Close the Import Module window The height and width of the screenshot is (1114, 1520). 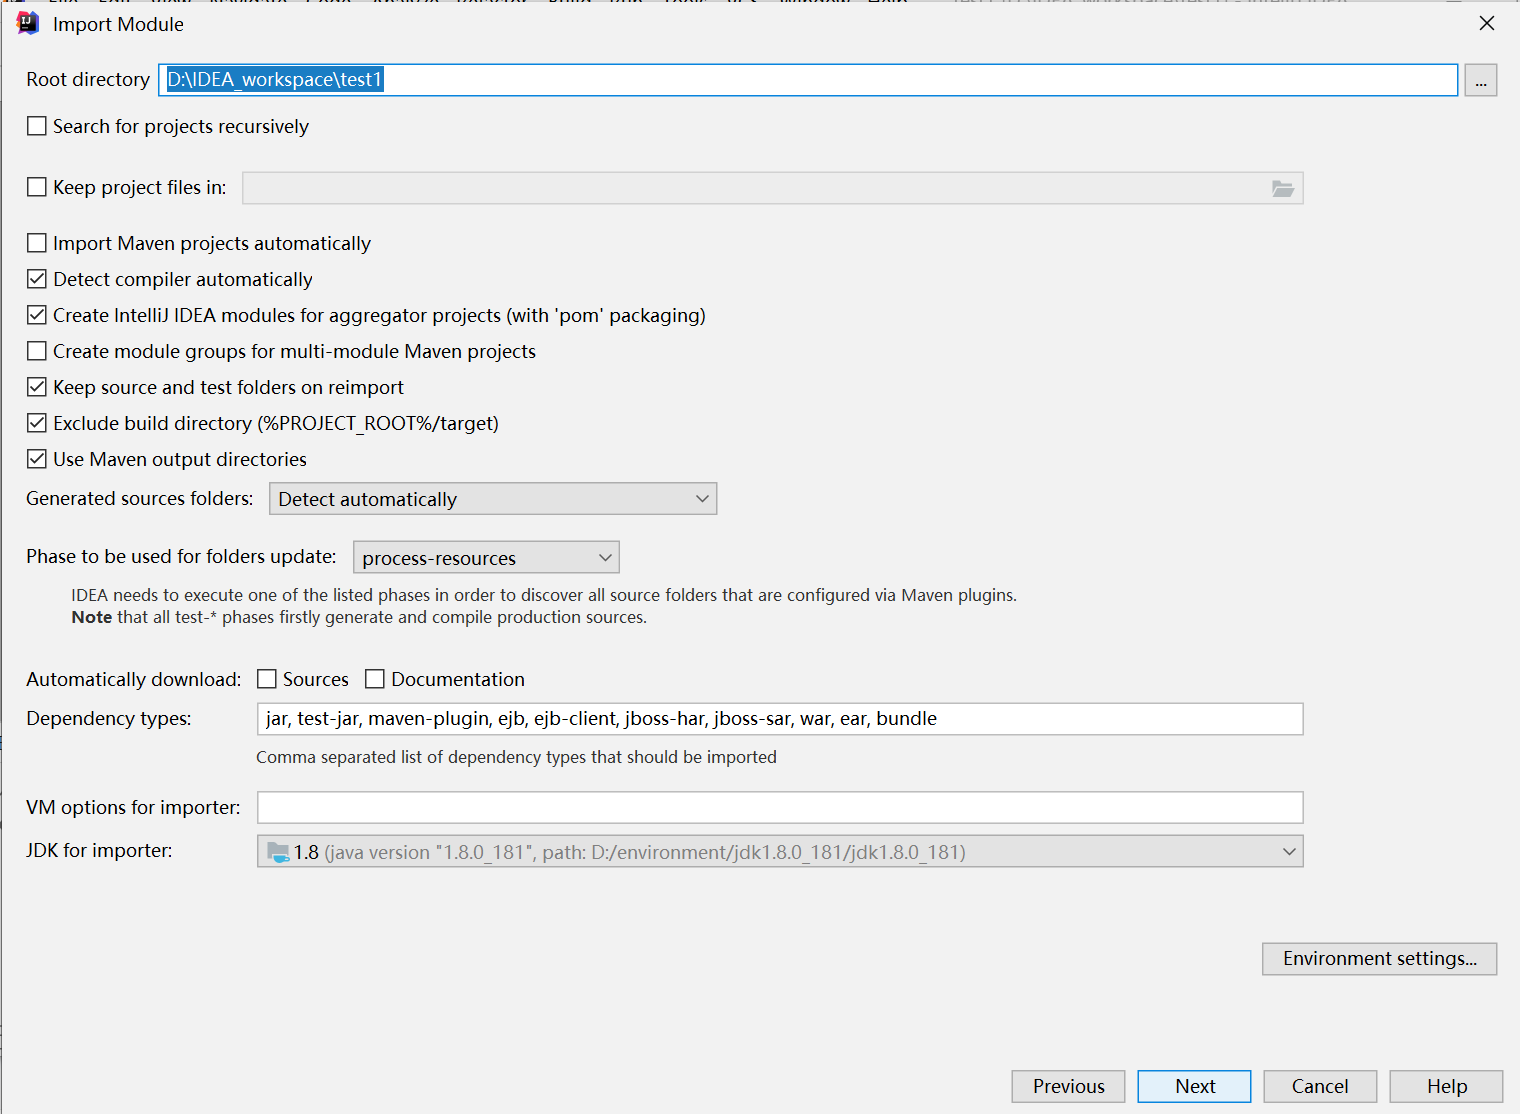(1487, 23)
